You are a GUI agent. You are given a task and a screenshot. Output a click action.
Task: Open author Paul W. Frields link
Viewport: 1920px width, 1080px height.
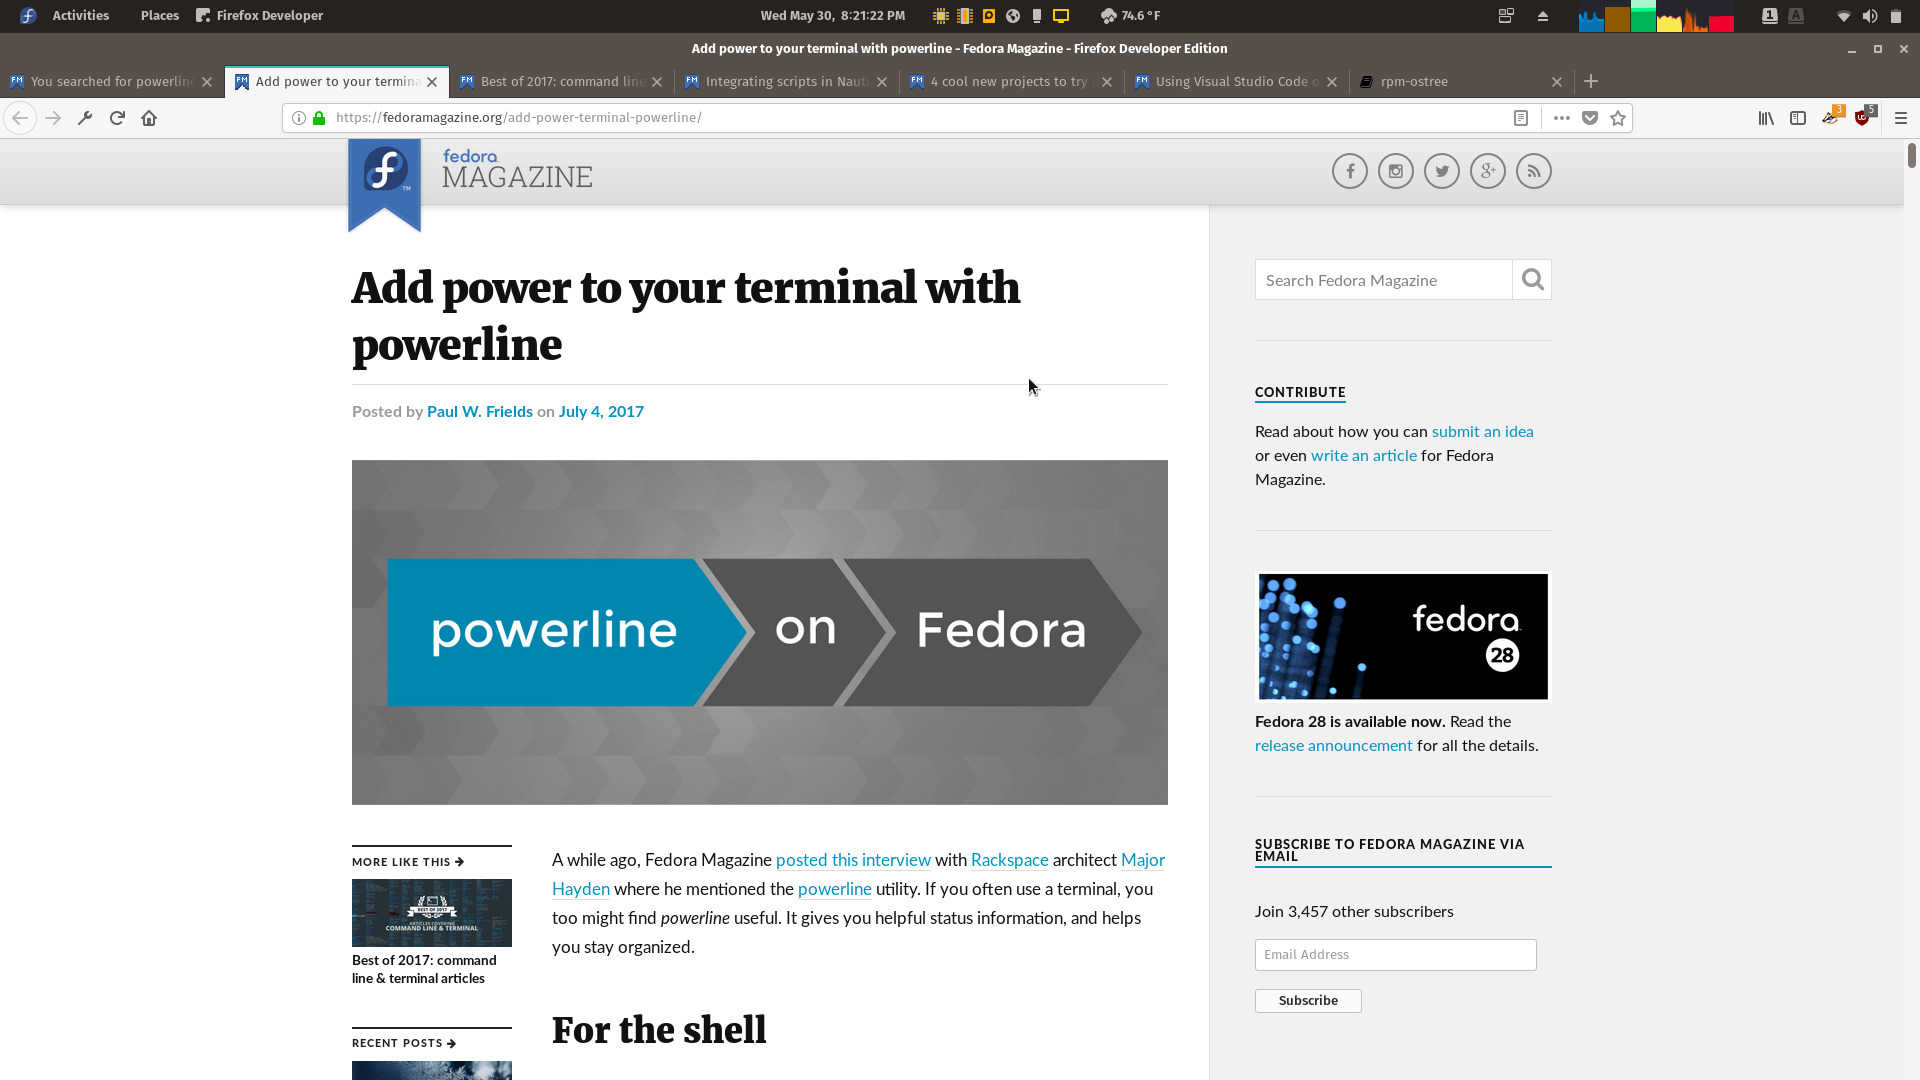(x=479, y=411)
